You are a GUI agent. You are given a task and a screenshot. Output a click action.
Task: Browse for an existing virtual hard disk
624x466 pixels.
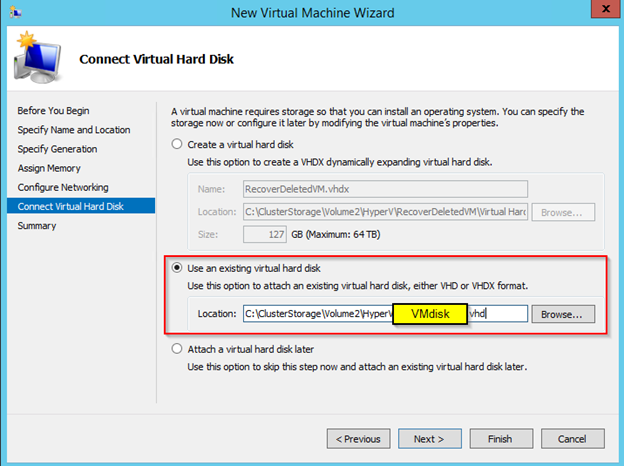562,314
